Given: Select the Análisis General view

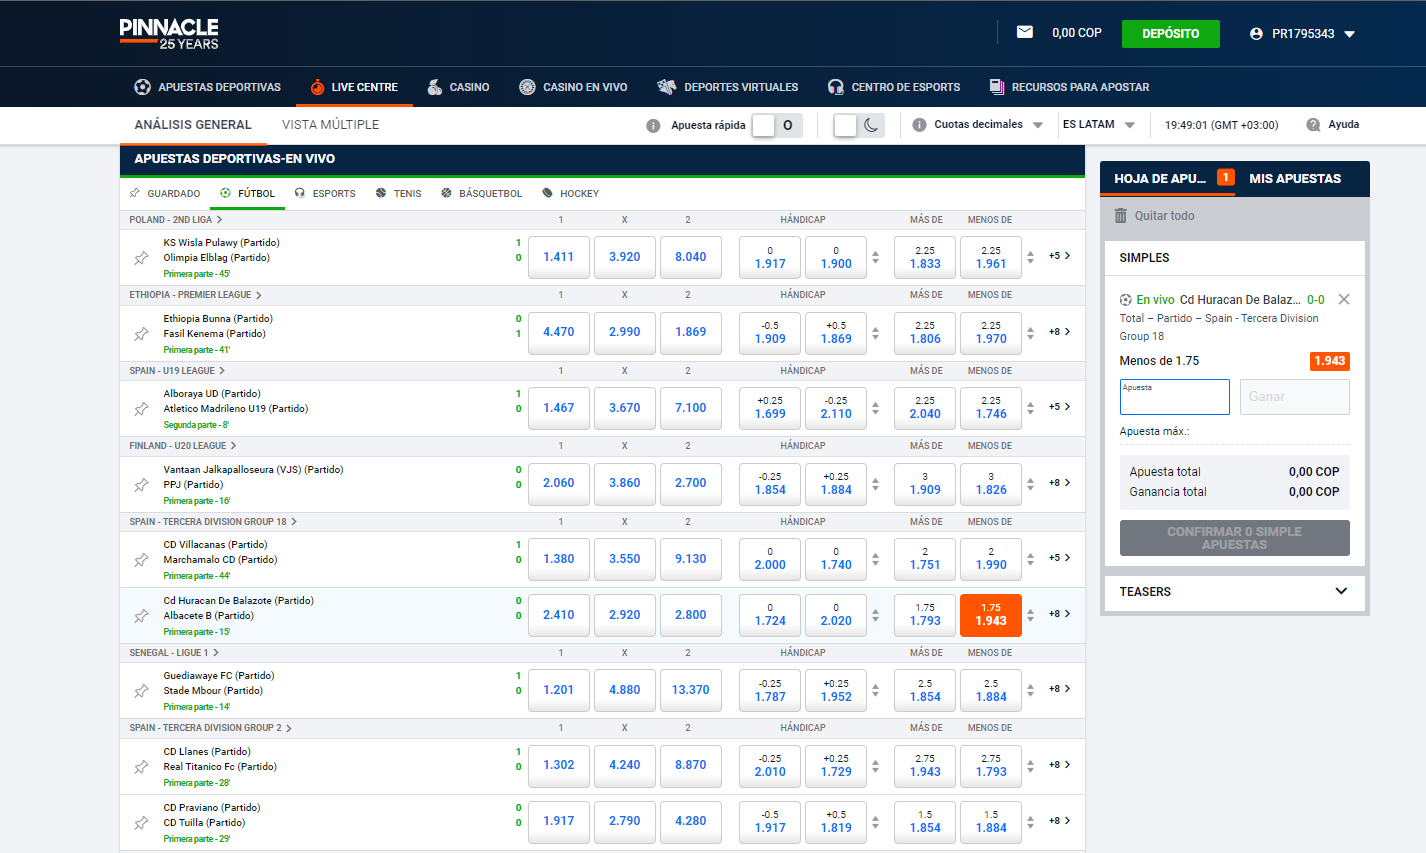Looking at the screenshot, I should point(193,125).
